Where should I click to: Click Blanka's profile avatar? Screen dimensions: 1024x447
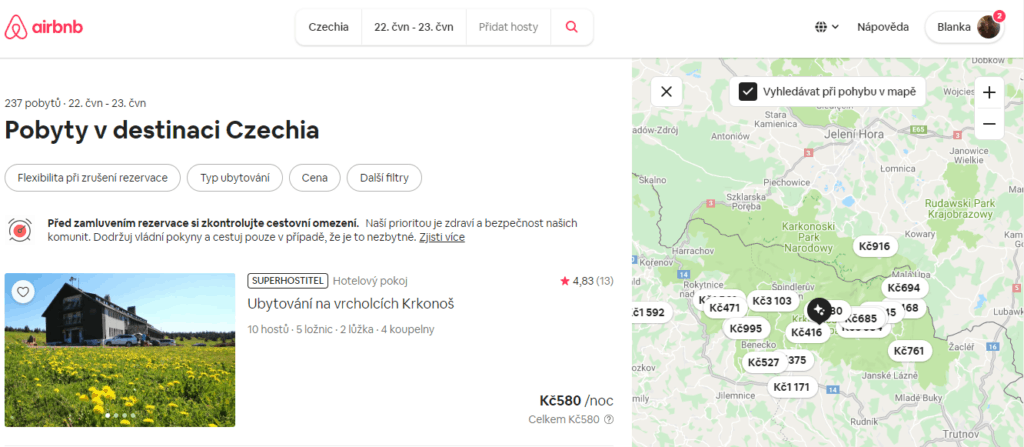pyautogui.click(x=988, y=27)
